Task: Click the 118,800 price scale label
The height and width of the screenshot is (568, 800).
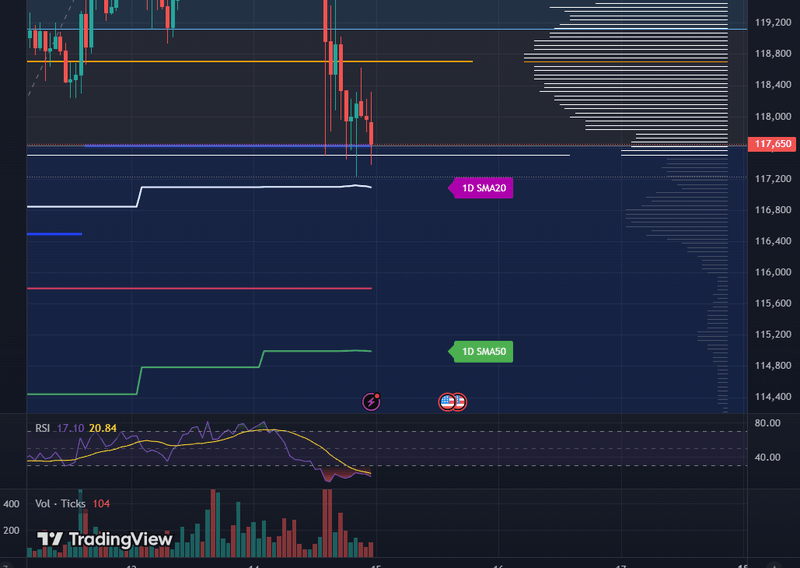Action: coord(773,54)
